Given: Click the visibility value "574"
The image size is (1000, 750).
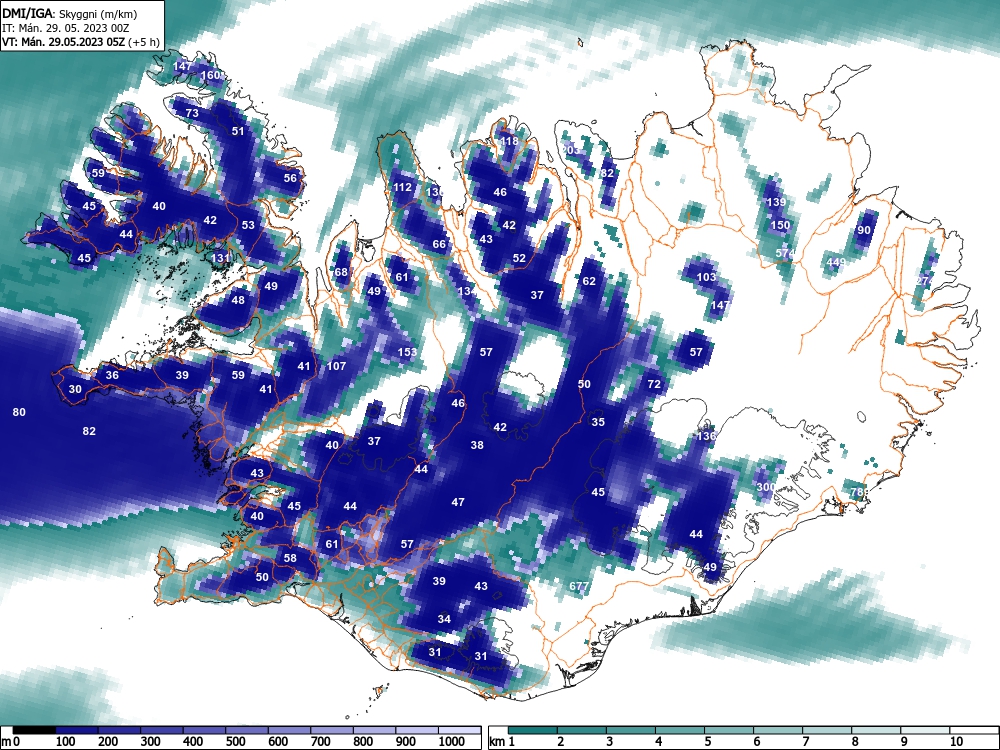Looking at the screenshot, I should [x=785, y=254].
